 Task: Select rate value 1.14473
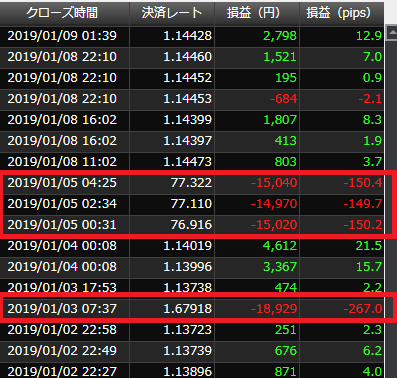pyautogui.click(x=187, y=161)
